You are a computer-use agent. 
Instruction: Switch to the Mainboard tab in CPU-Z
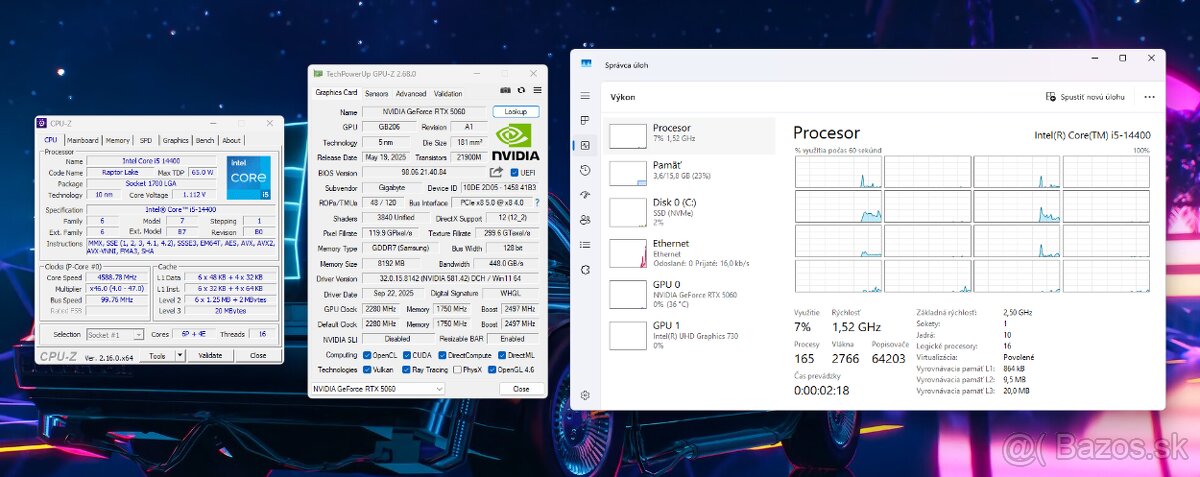[x=82, y=140]
